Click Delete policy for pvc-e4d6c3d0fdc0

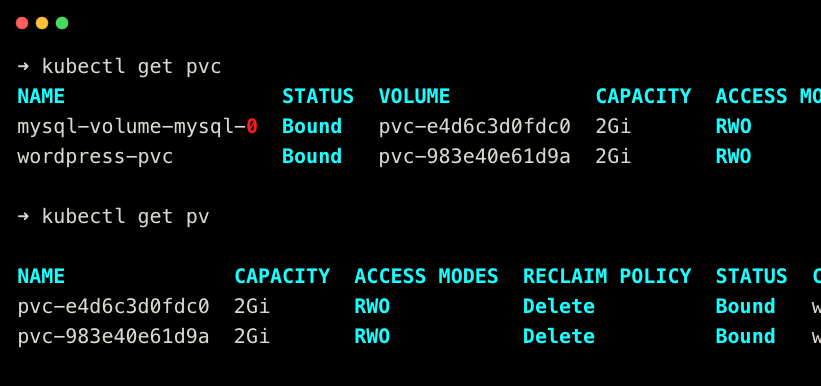coord(559,306)
